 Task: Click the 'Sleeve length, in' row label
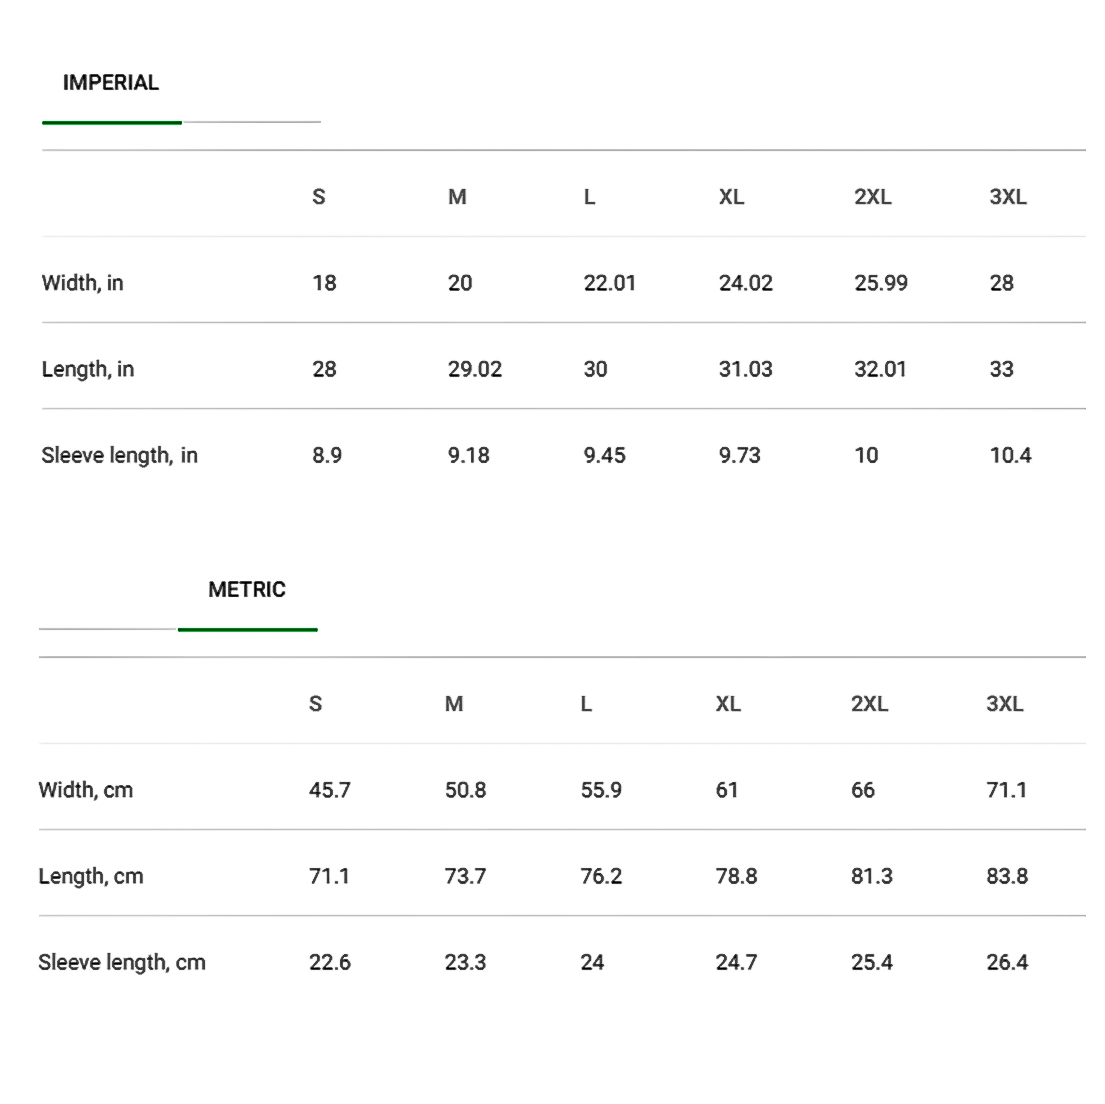pos(119,455)
